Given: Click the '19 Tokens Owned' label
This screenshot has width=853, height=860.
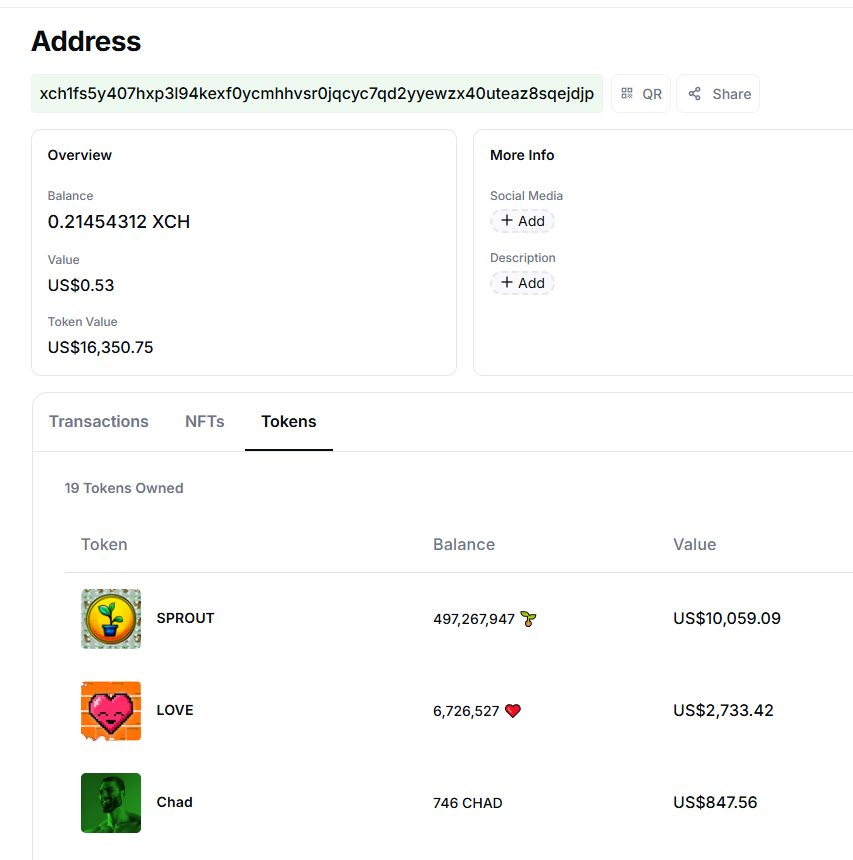Looking at the screenshot, I should click(124, 488).
